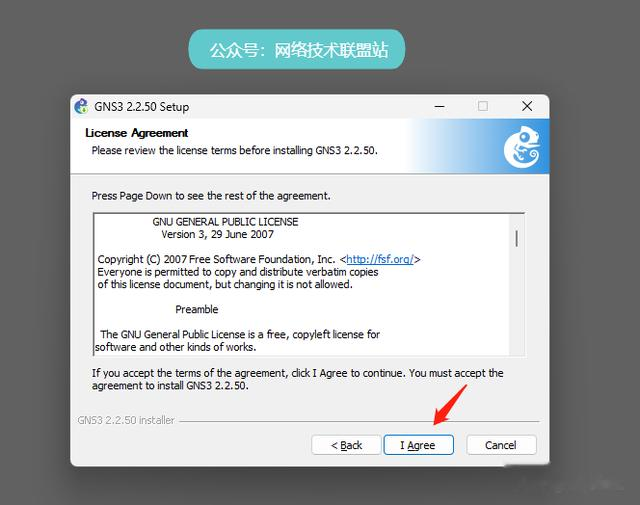Go to the previous step with Back
Viewport: 640px width, 505px height.
coord(346,445)
